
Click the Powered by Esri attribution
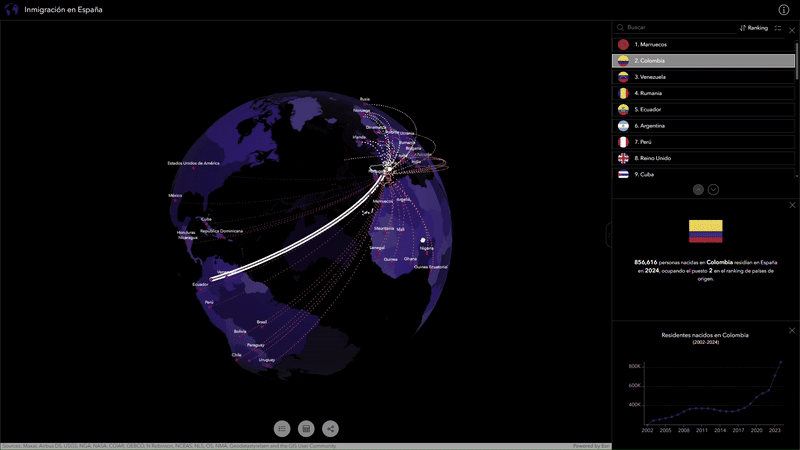(591, 446)
